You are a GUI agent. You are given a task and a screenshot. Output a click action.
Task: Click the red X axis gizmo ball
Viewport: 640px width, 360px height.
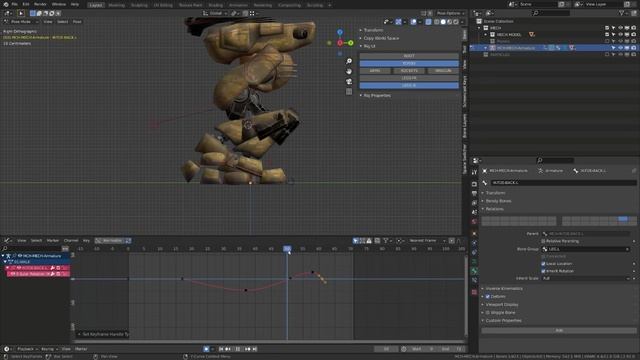point(340,43)
